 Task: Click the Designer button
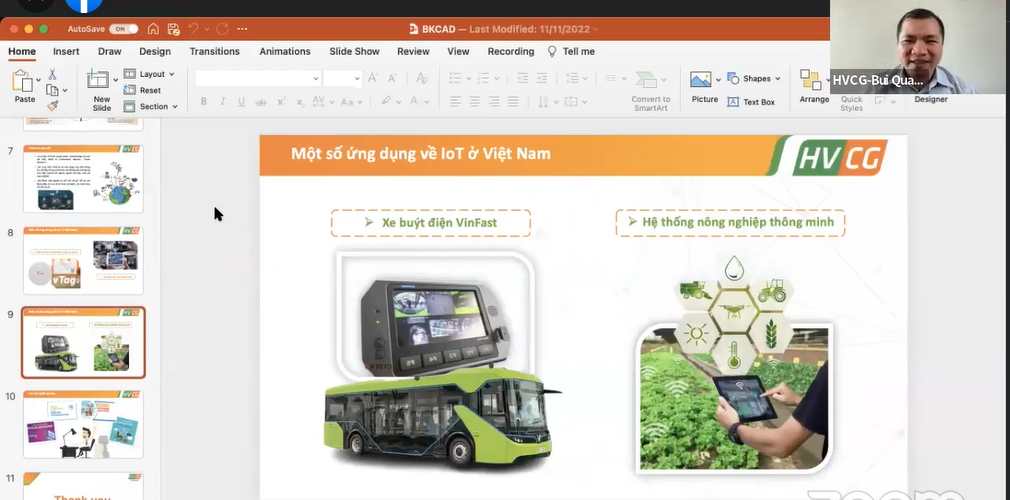931,99
